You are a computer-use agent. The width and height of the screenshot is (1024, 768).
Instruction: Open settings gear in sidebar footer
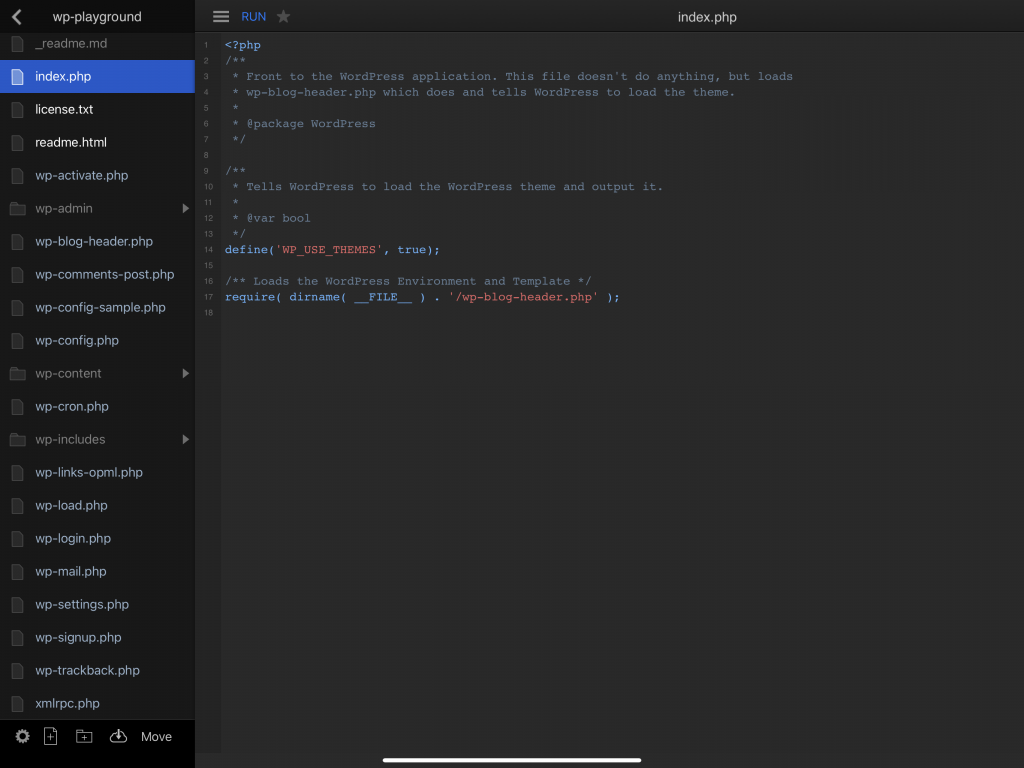coord(22,736)
